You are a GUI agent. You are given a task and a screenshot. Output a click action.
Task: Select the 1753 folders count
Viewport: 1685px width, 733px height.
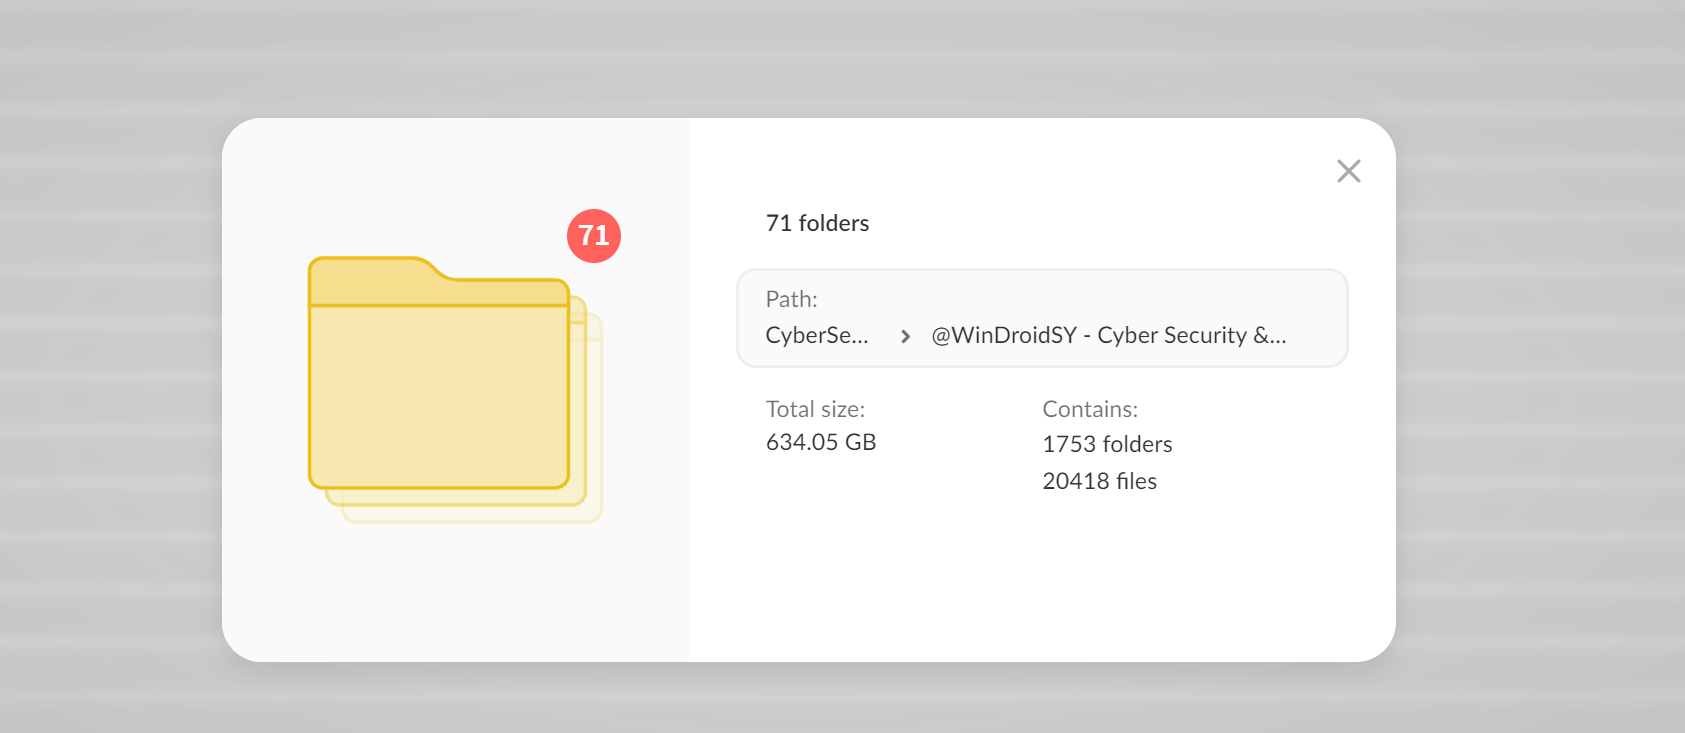click(1107, 444)
